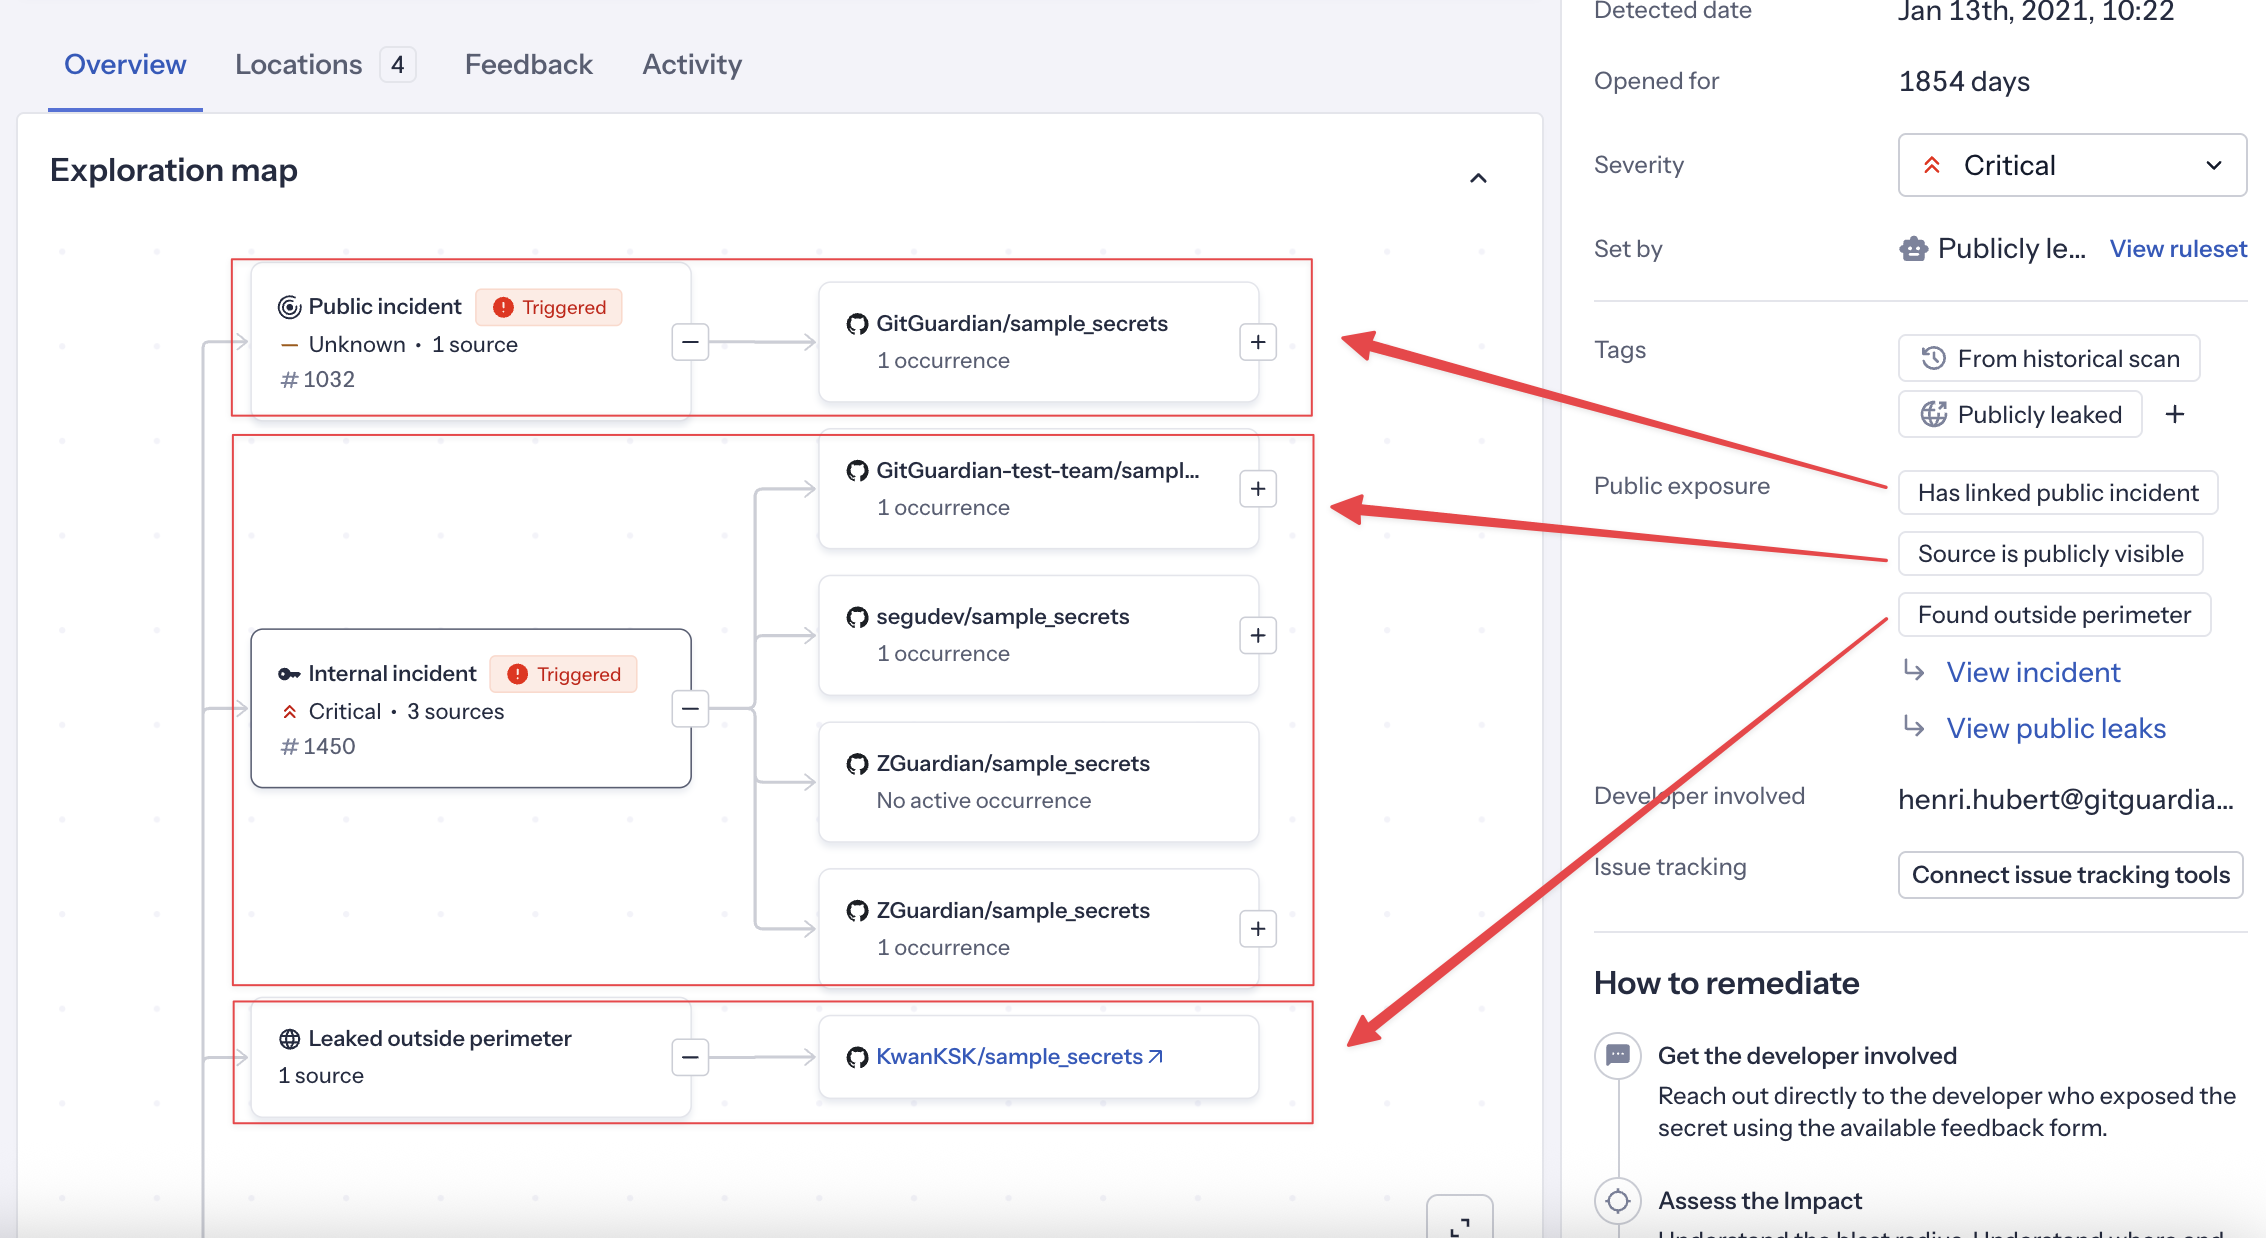2266x1238 pixels.
Task: Collapse the Internal incident node's sources
Action: click(x=690, y=709)
